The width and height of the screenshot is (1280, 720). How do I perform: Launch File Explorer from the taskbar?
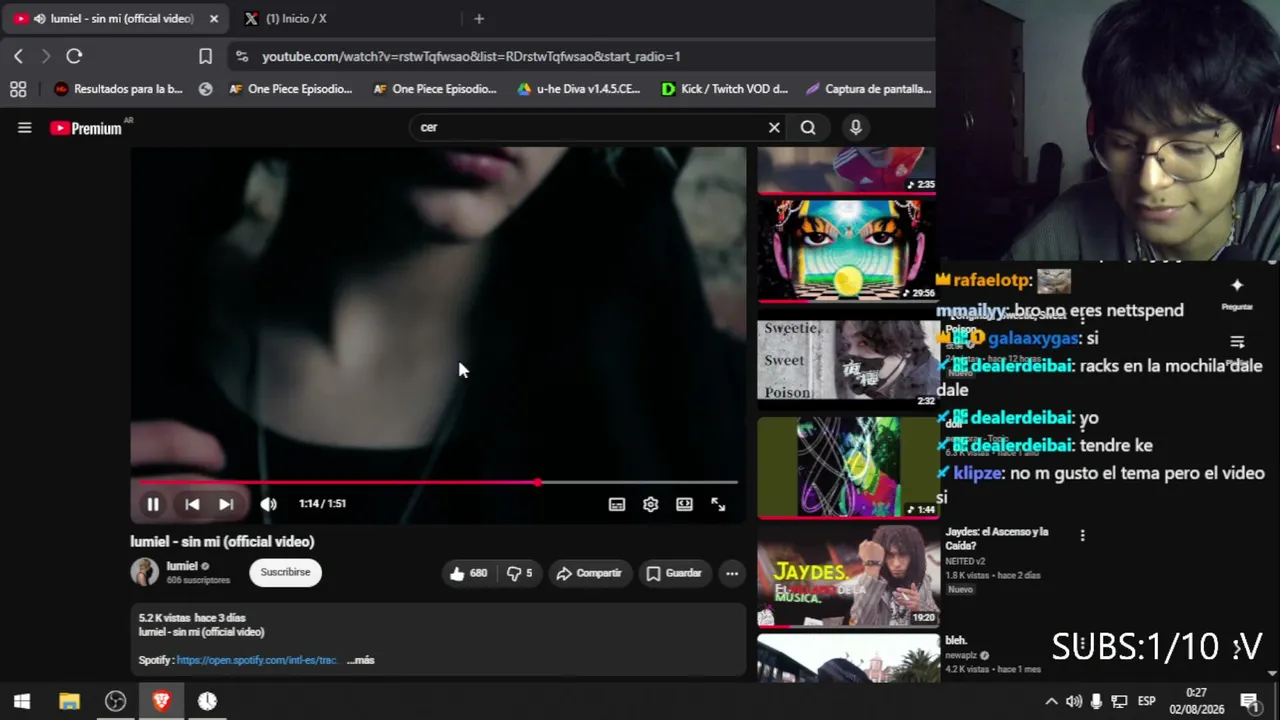[69, 701]
